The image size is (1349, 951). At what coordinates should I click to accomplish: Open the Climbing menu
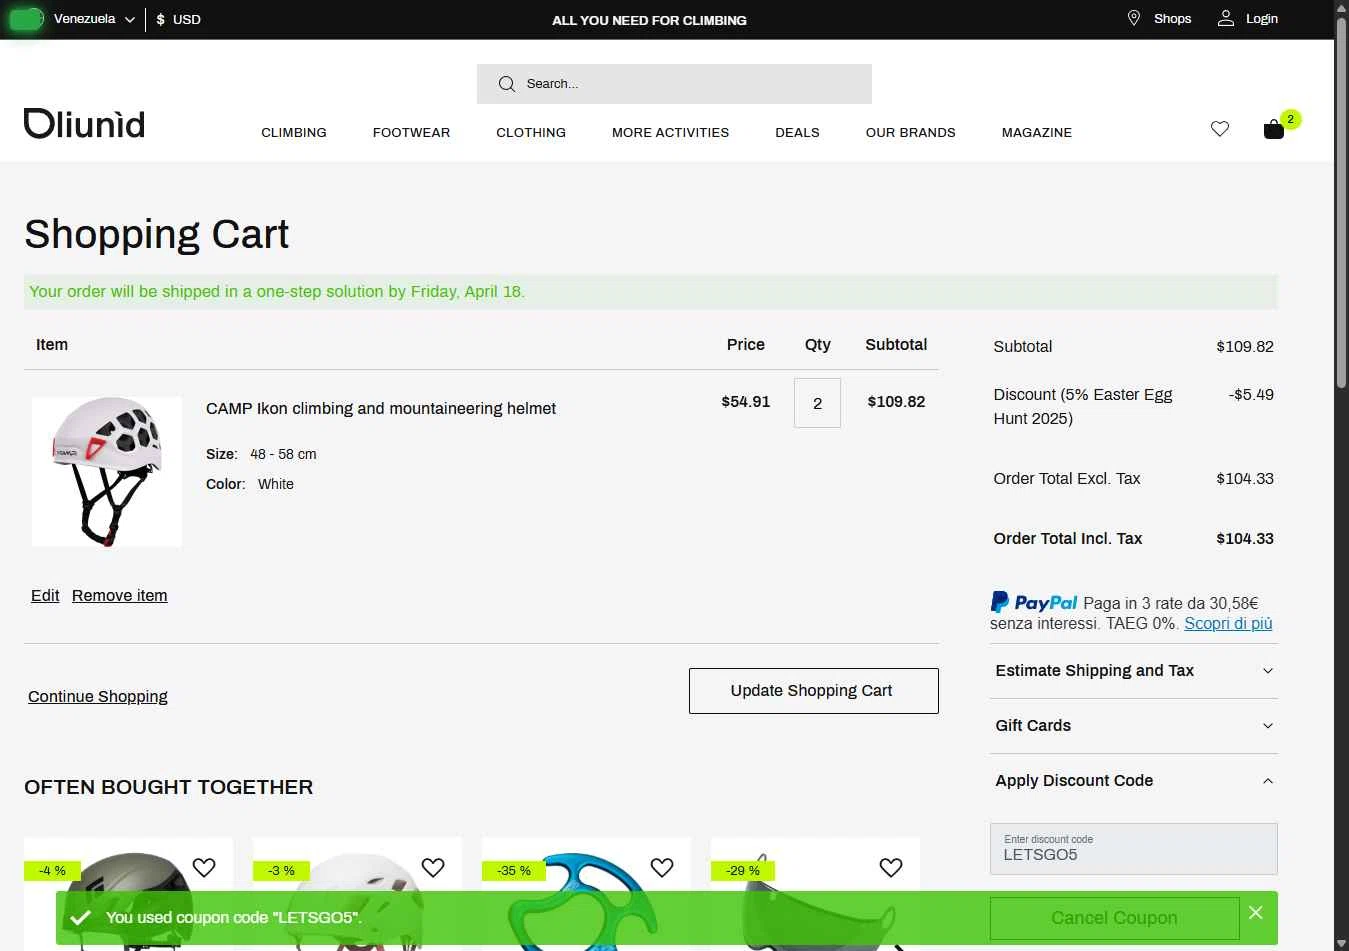coord(294,132)
